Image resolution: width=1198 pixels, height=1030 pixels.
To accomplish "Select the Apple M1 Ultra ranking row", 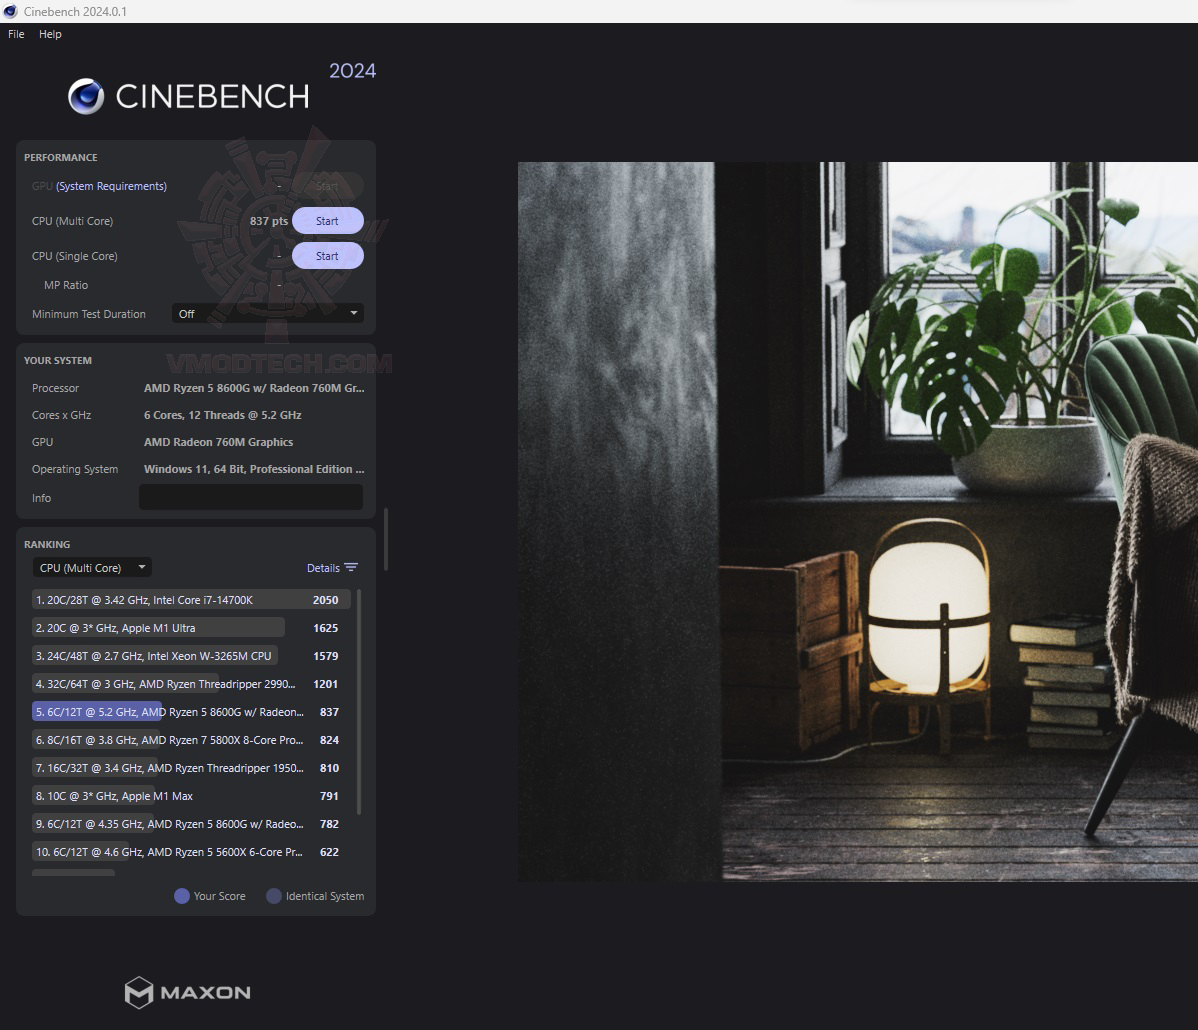I will (x=189, y=628).
